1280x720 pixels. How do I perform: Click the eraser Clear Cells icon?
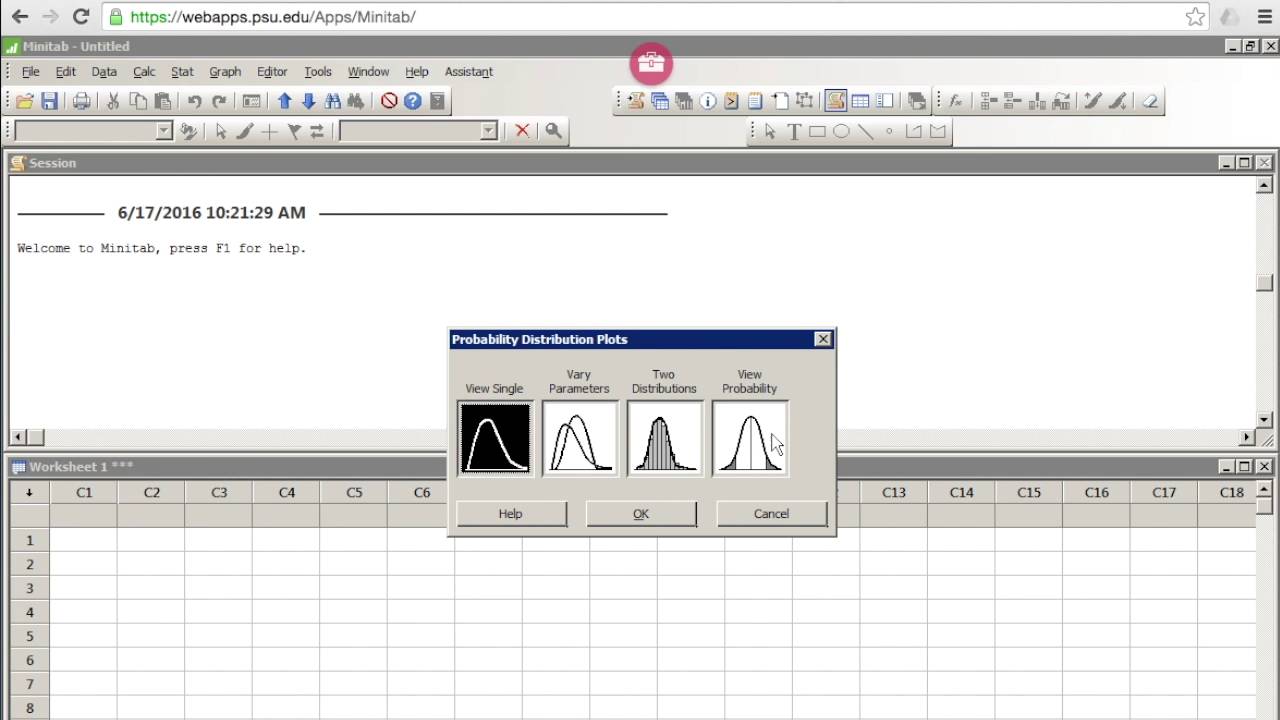click(1150, 101)
